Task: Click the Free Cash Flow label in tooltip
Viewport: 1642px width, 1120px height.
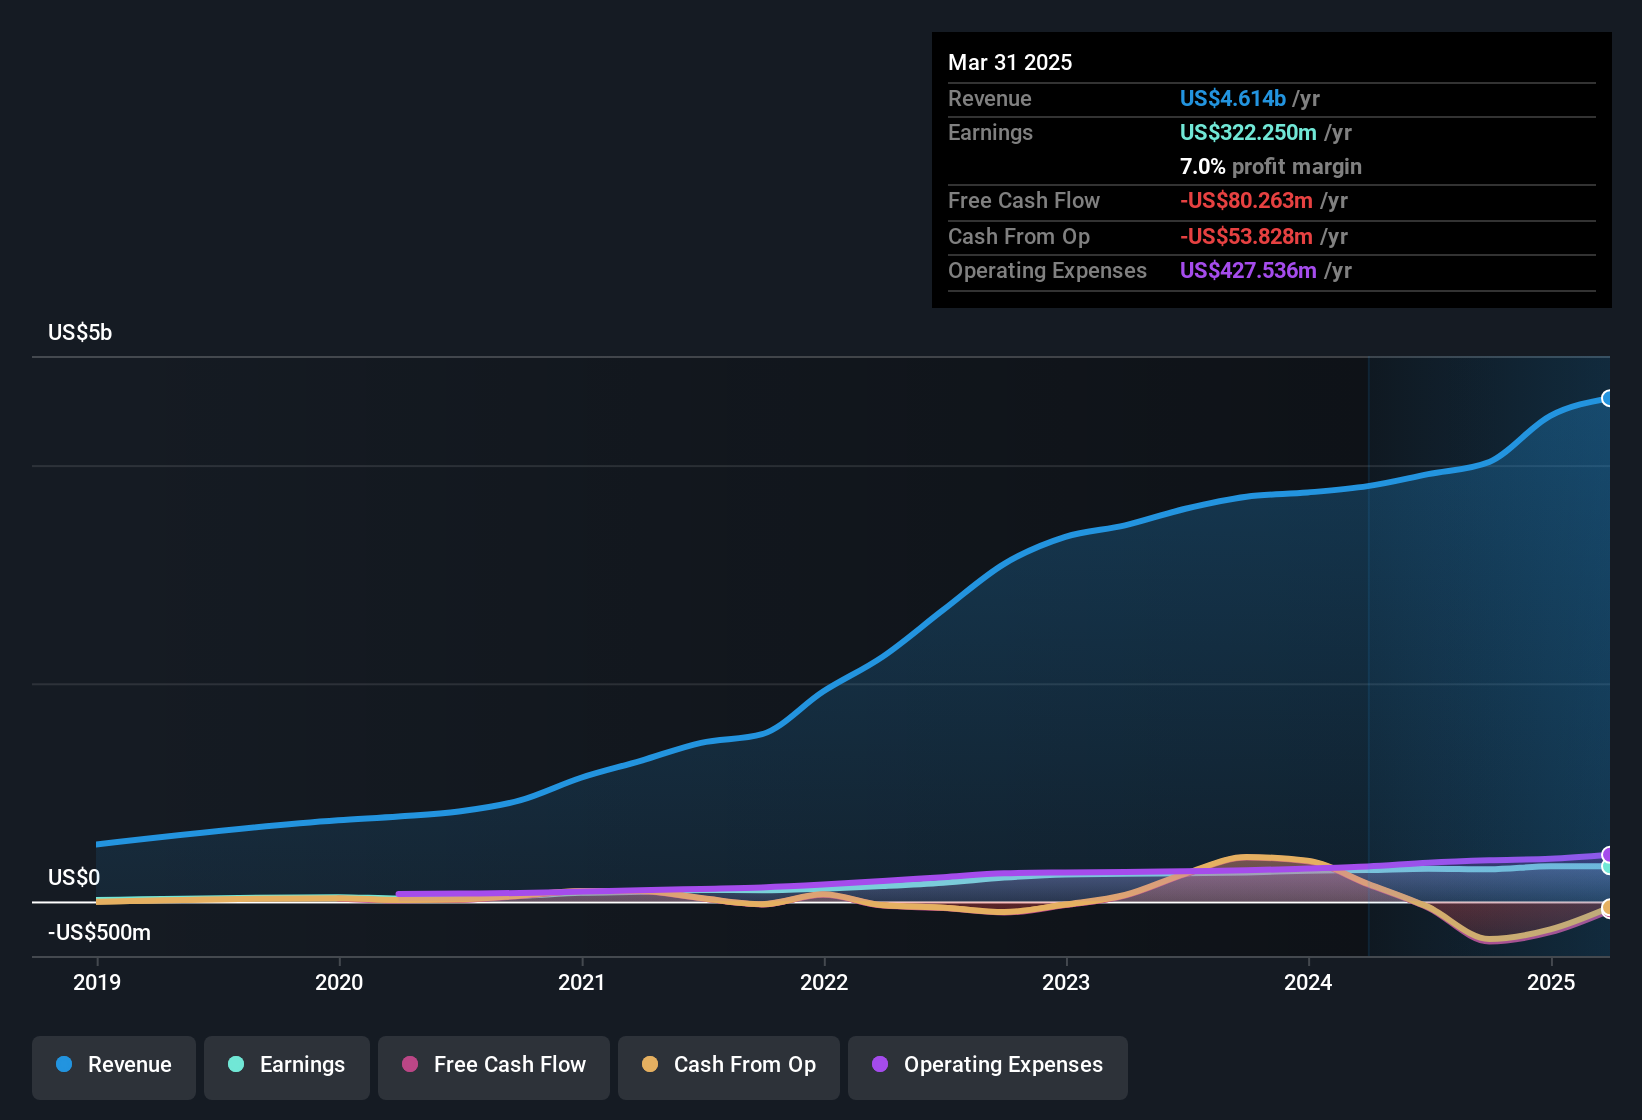Action: [1024, 200]
